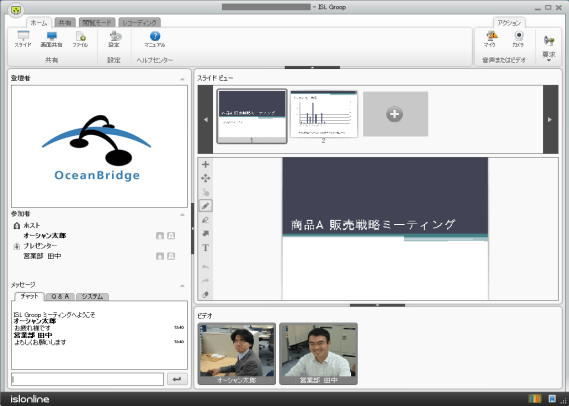
Task: Toggle audio icon for 営業部 田中
Action: click(160, 256)
